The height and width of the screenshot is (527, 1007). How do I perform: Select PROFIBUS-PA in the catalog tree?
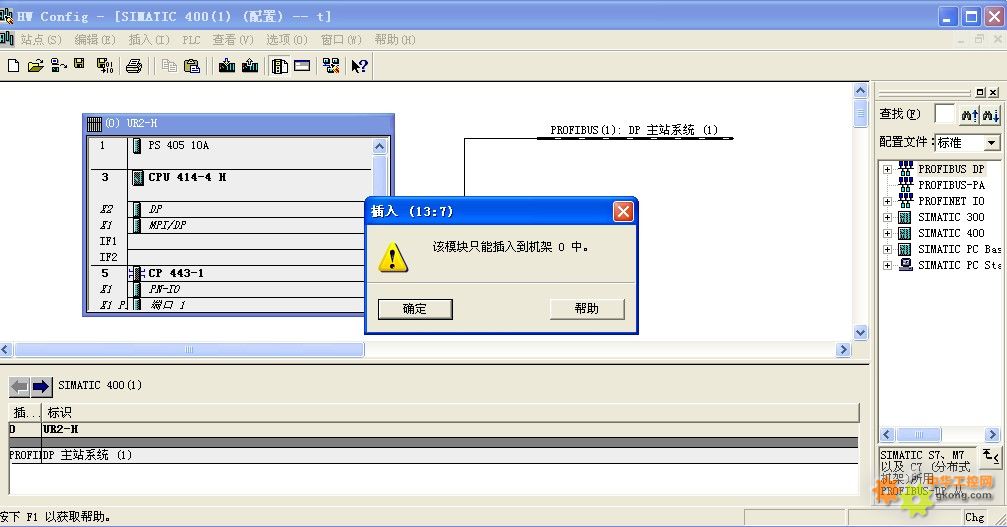click(x=951, y=185)
